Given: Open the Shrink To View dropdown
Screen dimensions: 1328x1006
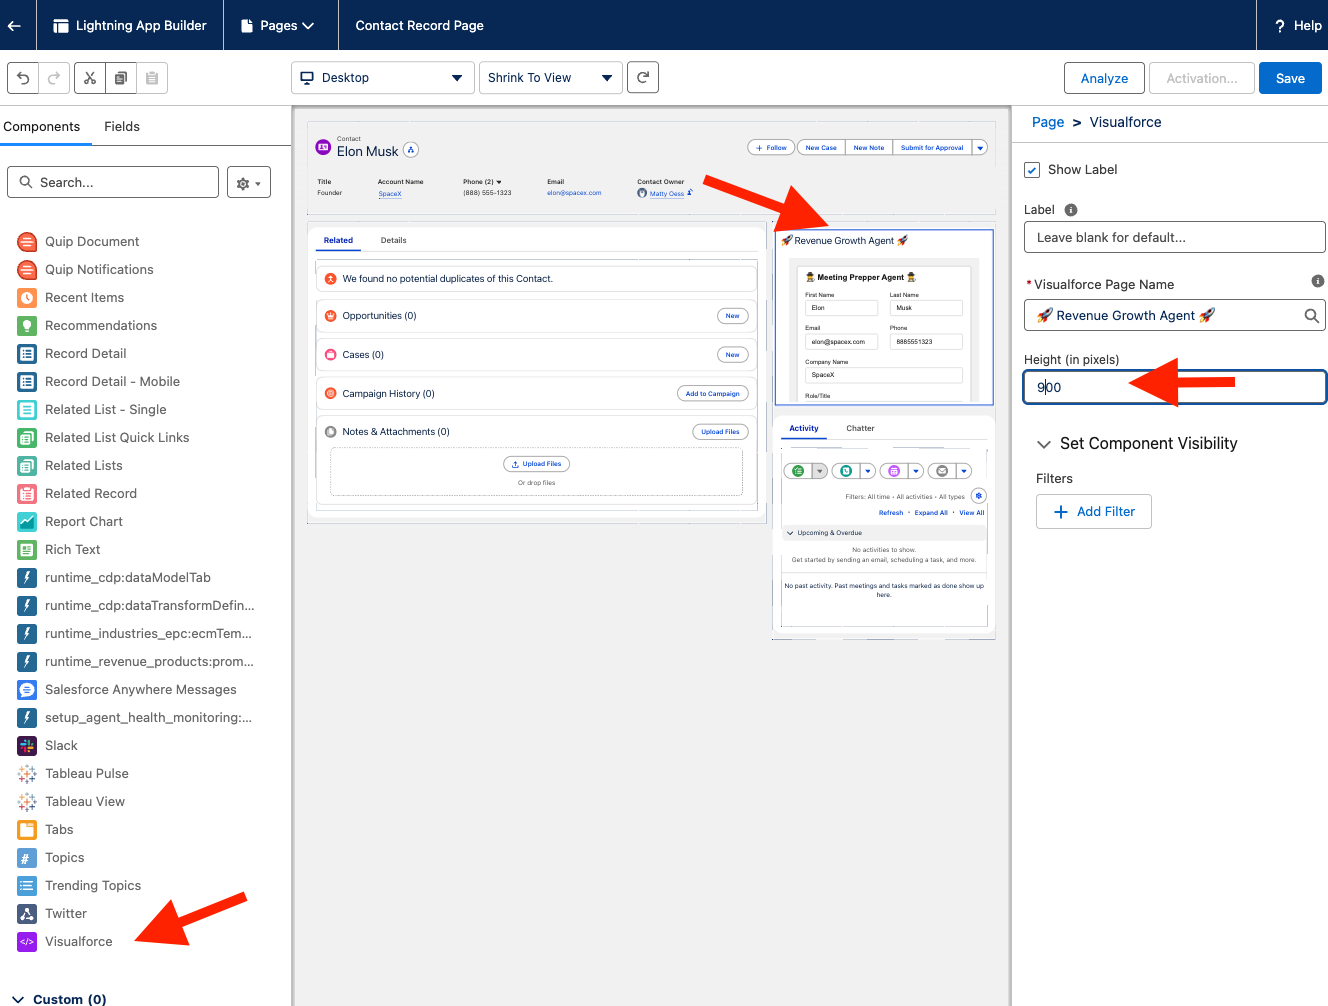Looking at the screenshot, I should coord(550,77).
